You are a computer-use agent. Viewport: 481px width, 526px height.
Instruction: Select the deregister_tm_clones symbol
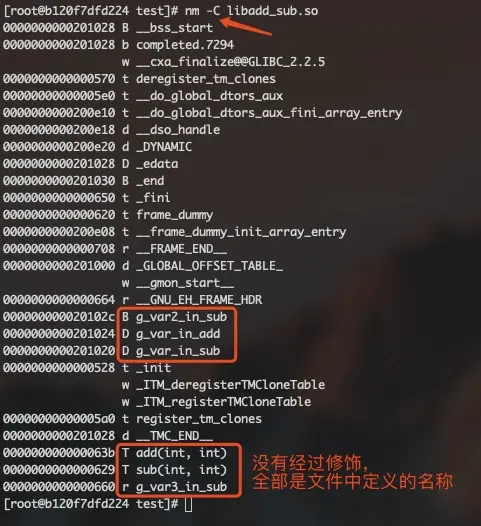point(206,79)
